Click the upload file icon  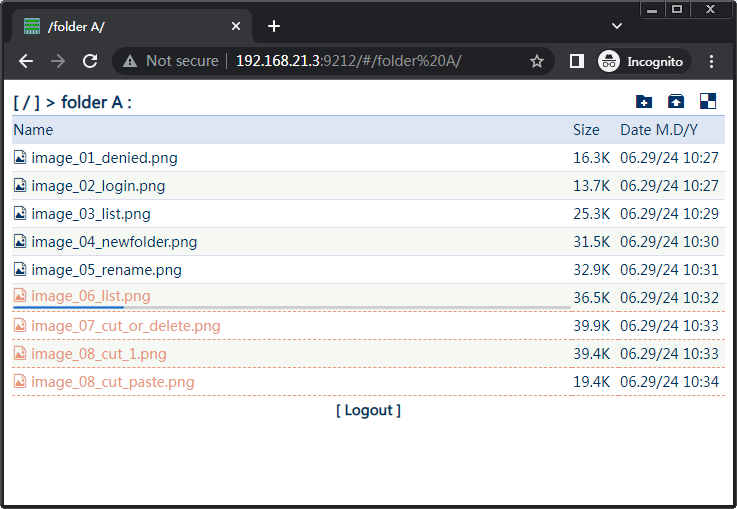676,101
